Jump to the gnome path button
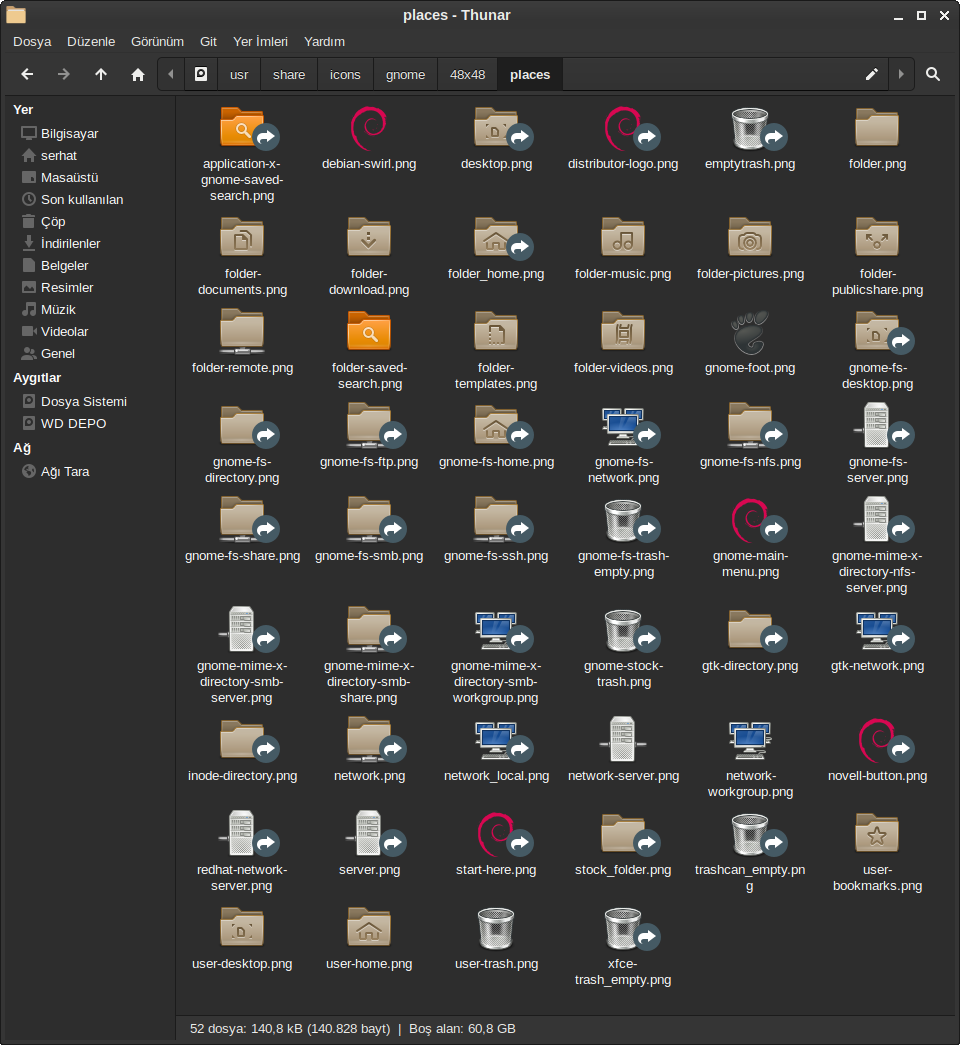 405,74
